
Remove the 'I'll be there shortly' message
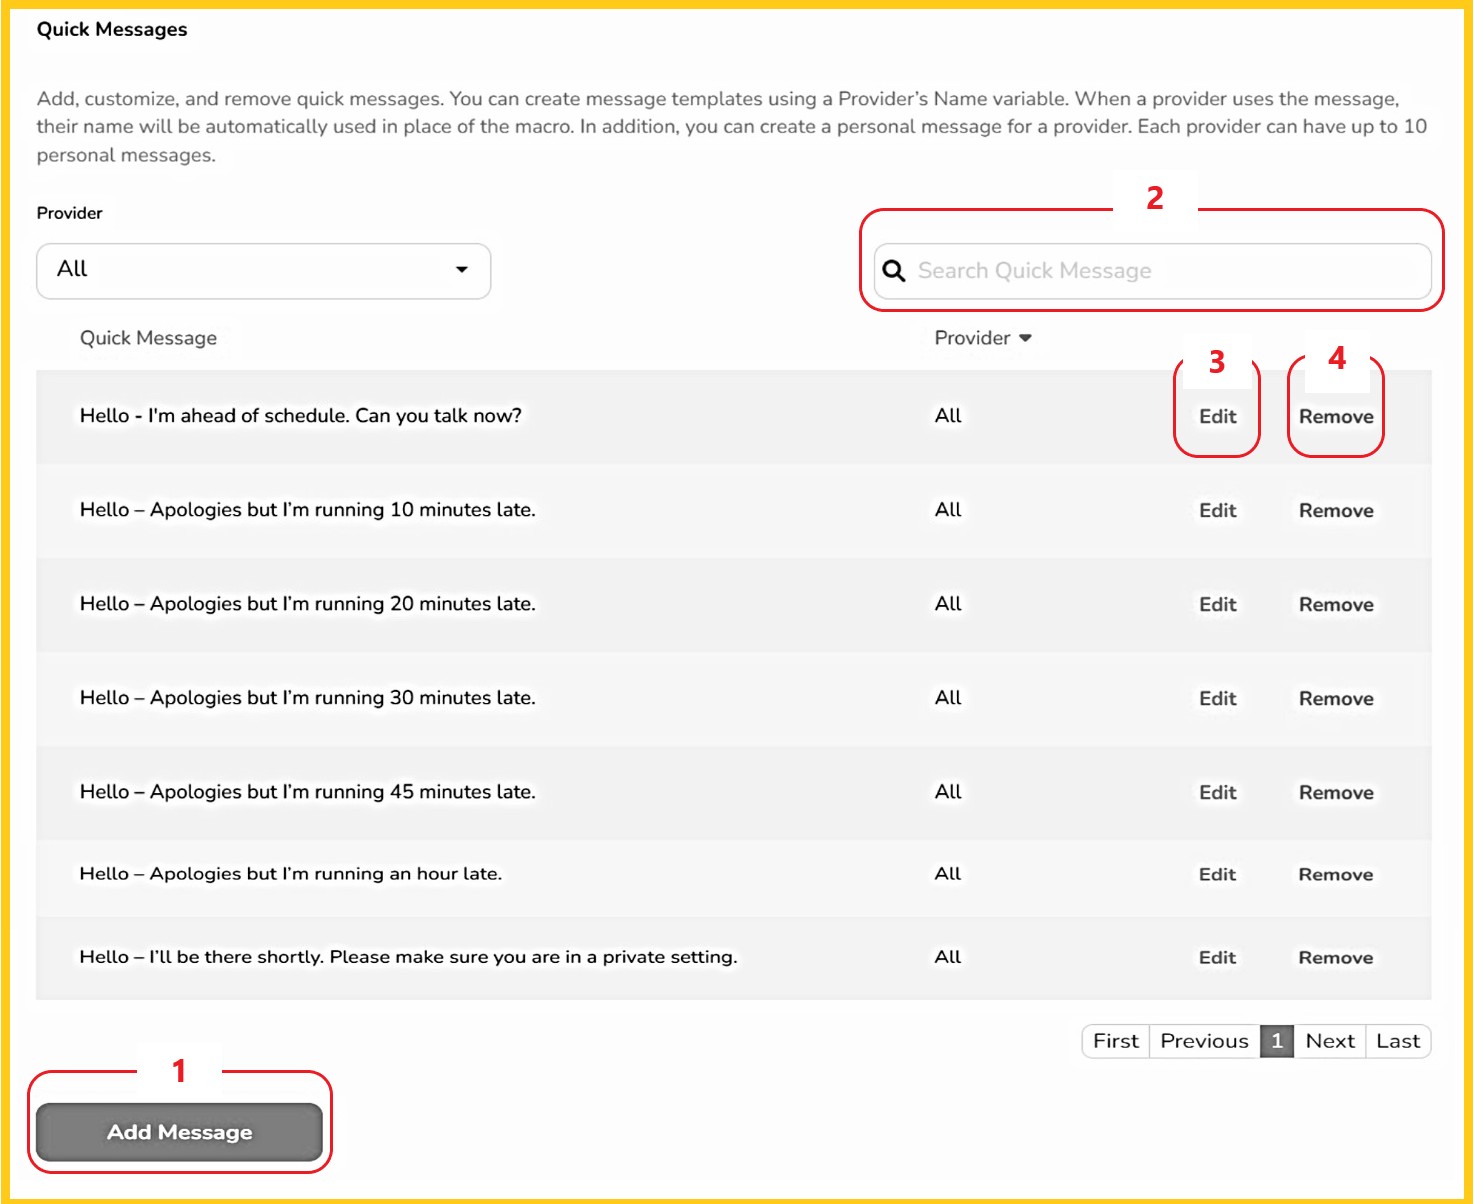pos(1335,957)
